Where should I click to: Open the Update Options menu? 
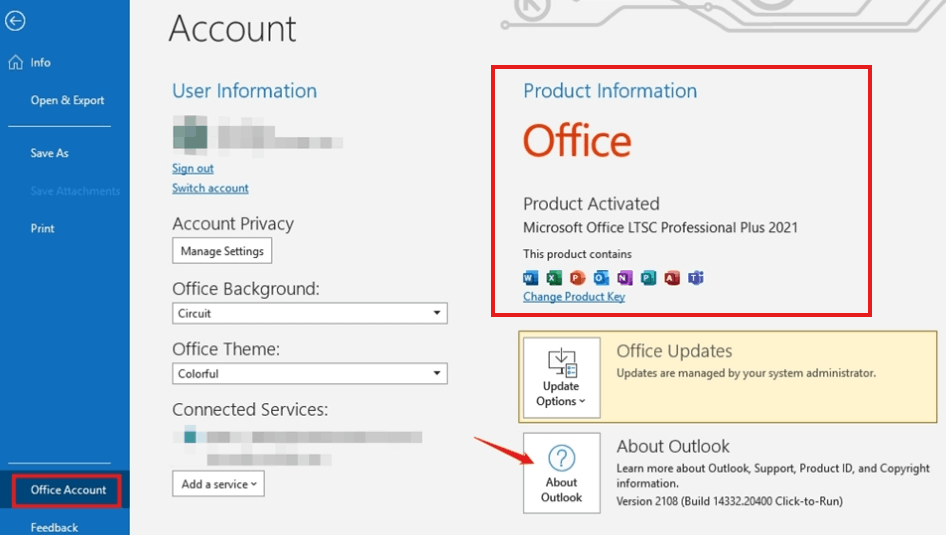point(561,378)
